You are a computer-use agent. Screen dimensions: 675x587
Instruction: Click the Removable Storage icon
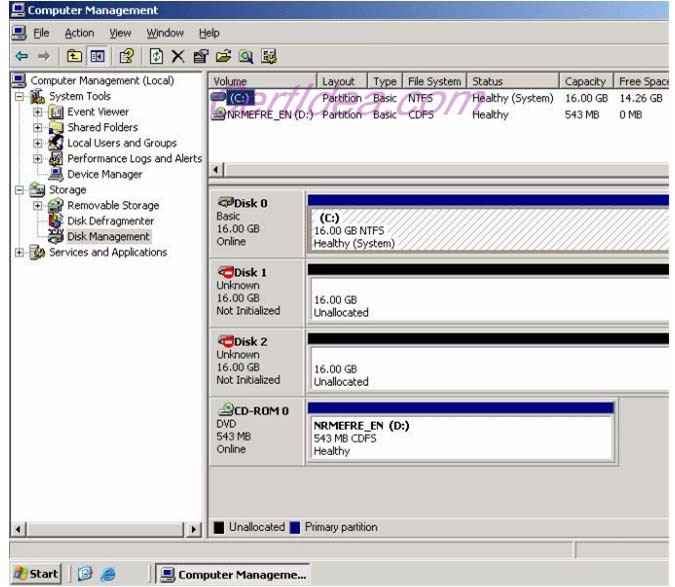tap(56, 205)
